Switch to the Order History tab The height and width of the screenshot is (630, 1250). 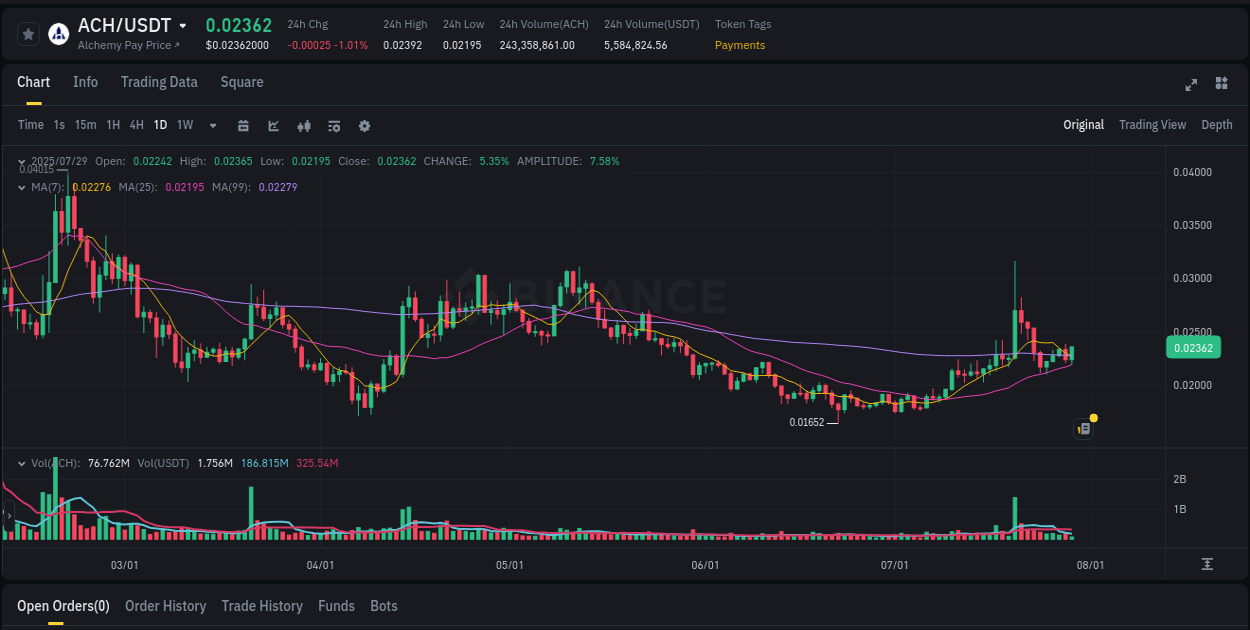165,606
